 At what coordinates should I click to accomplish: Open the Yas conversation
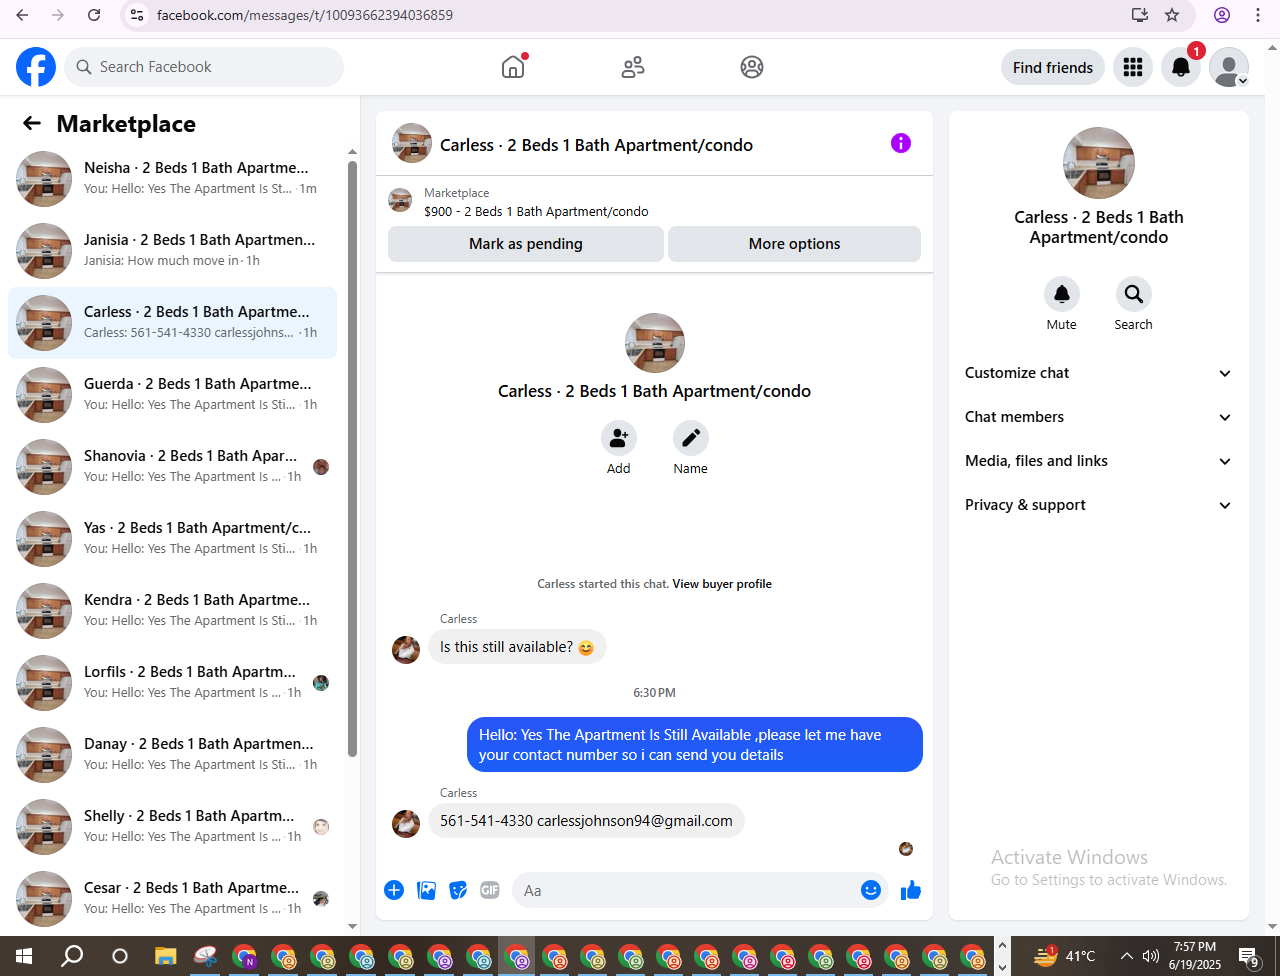tap(172, 539)
